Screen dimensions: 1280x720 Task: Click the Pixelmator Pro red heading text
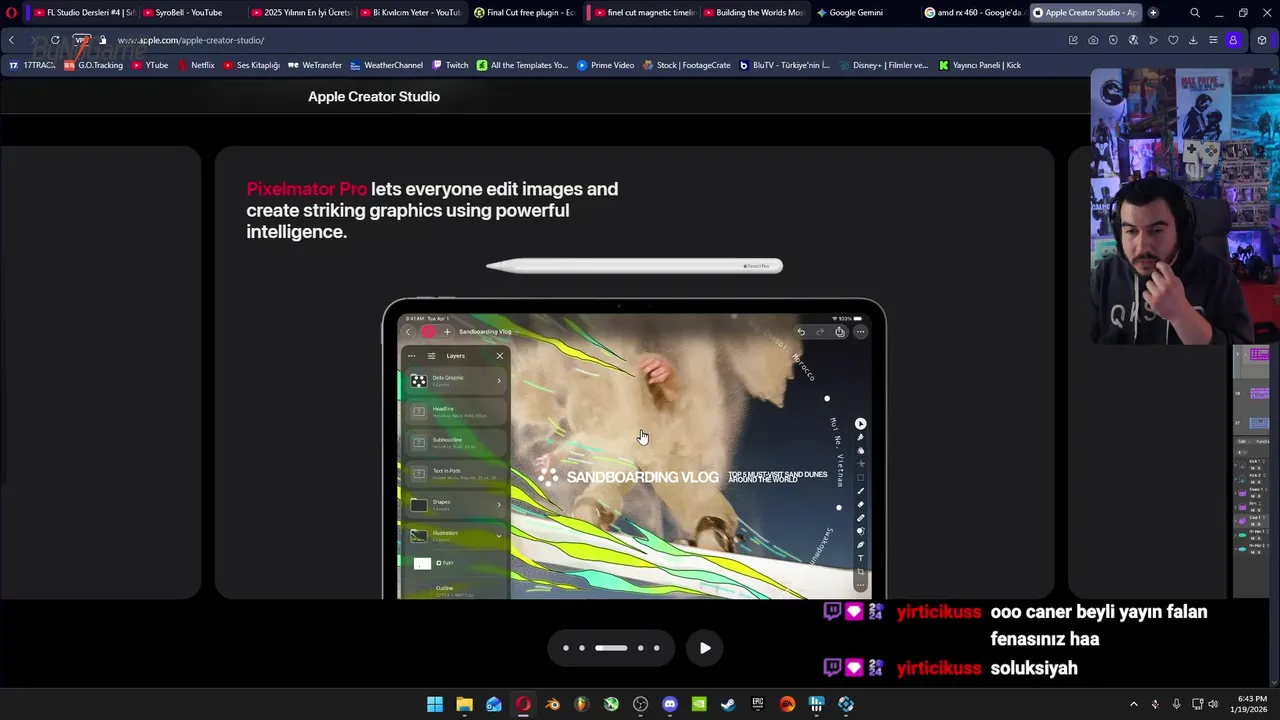(x=307, y=189)
